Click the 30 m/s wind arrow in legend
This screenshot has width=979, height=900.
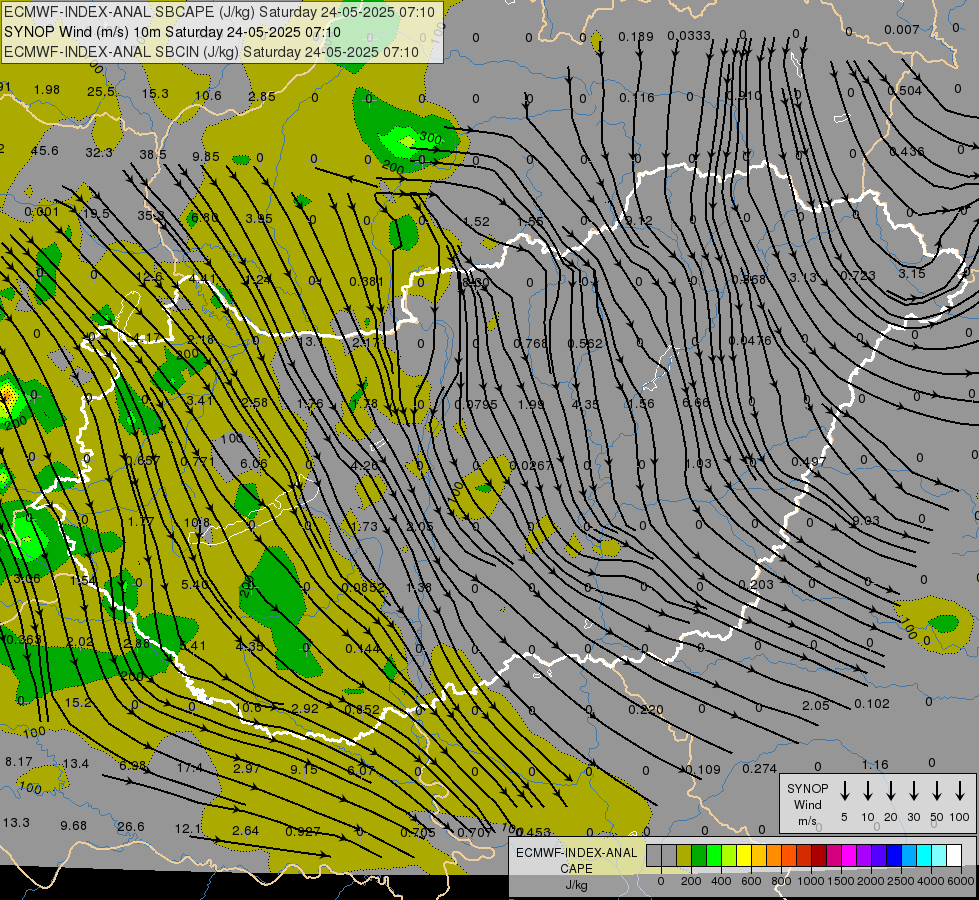913,790
